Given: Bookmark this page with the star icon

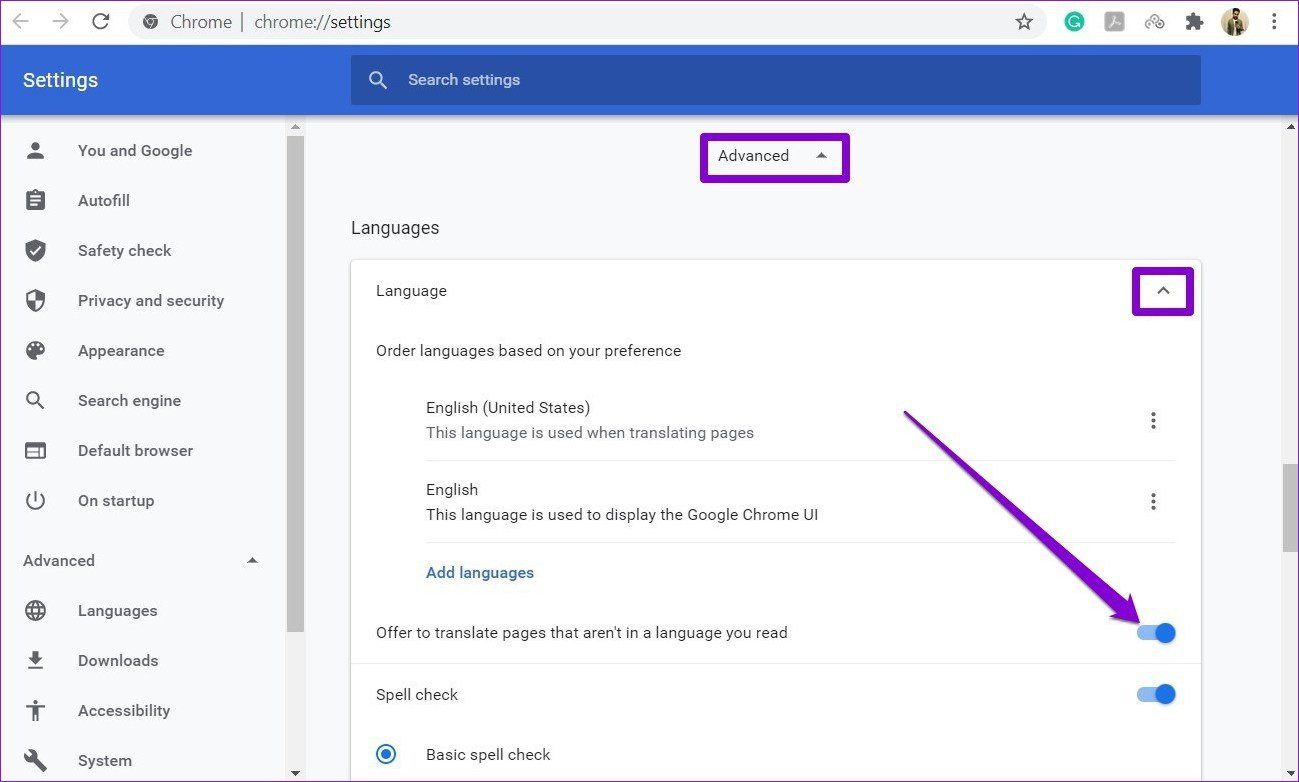Looking at the screenshot, I should pos(1024,21).
